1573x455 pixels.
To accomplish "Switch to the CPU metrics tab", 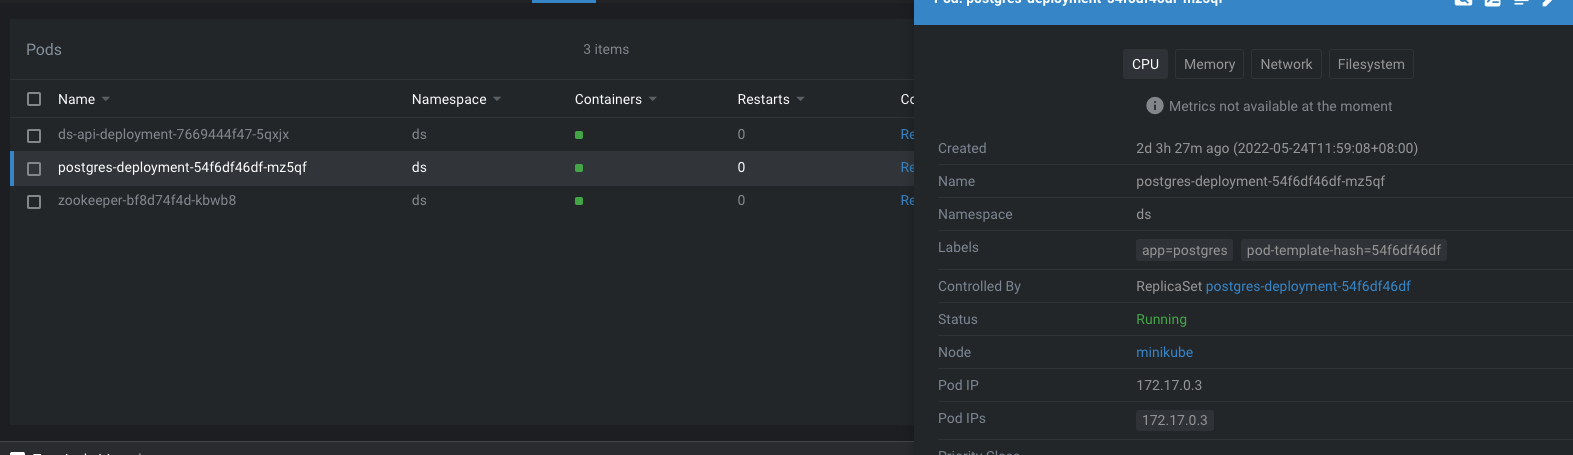I will point(1145,64).
